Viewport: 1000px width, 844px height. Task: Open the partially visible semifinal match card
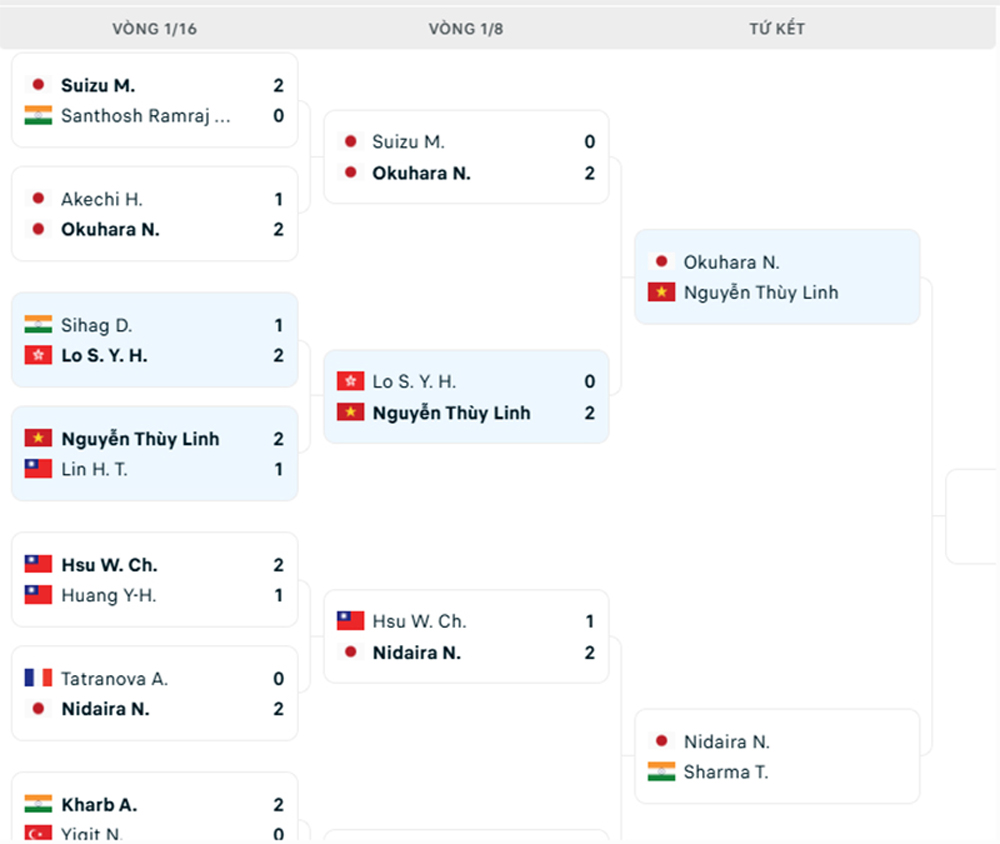[974, 516]
